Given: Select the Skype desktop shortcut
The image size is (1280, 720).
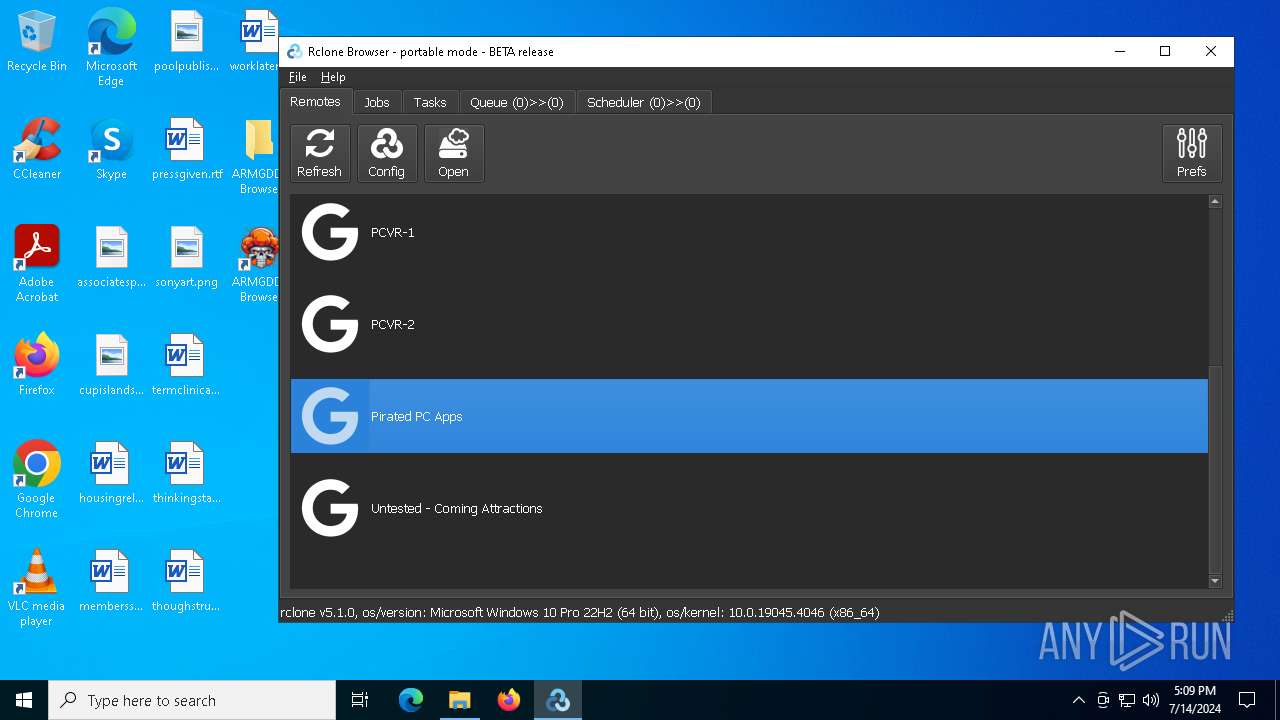Looking at the screenshot, I should [111, 150].
